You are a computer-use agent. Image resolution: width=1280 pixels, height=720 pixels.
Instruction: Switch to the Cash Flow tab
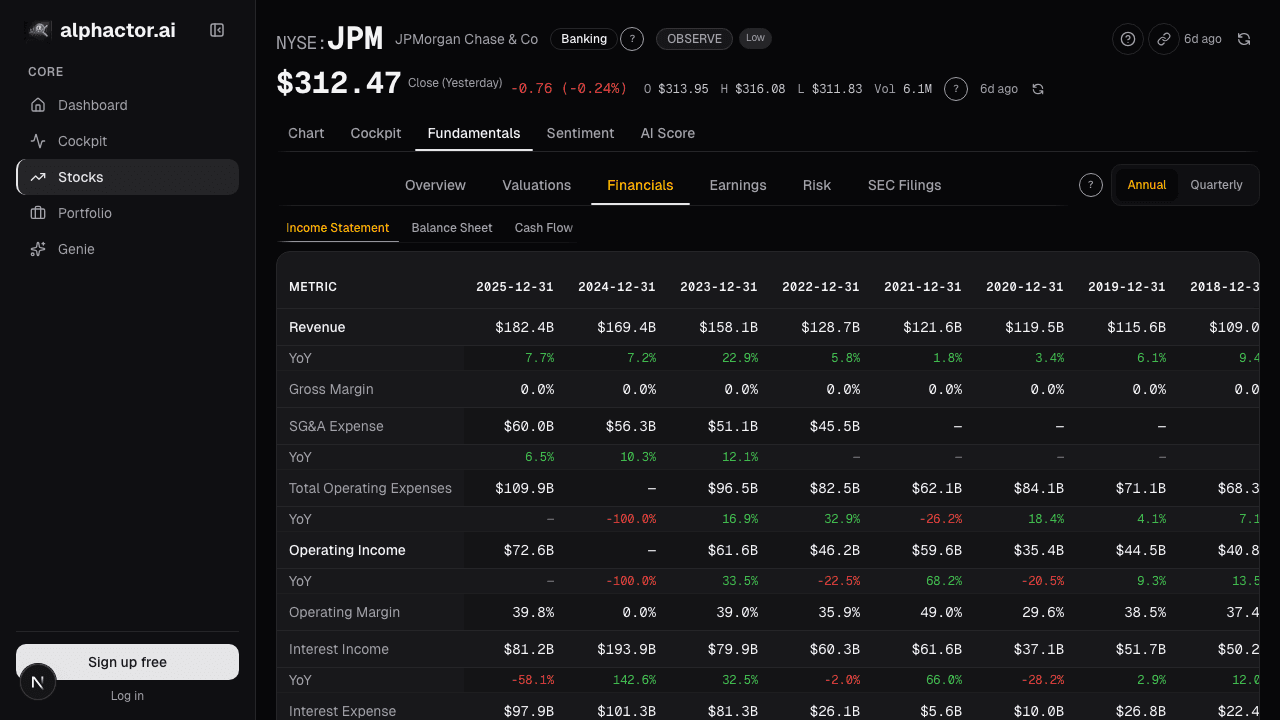(544, 228)
